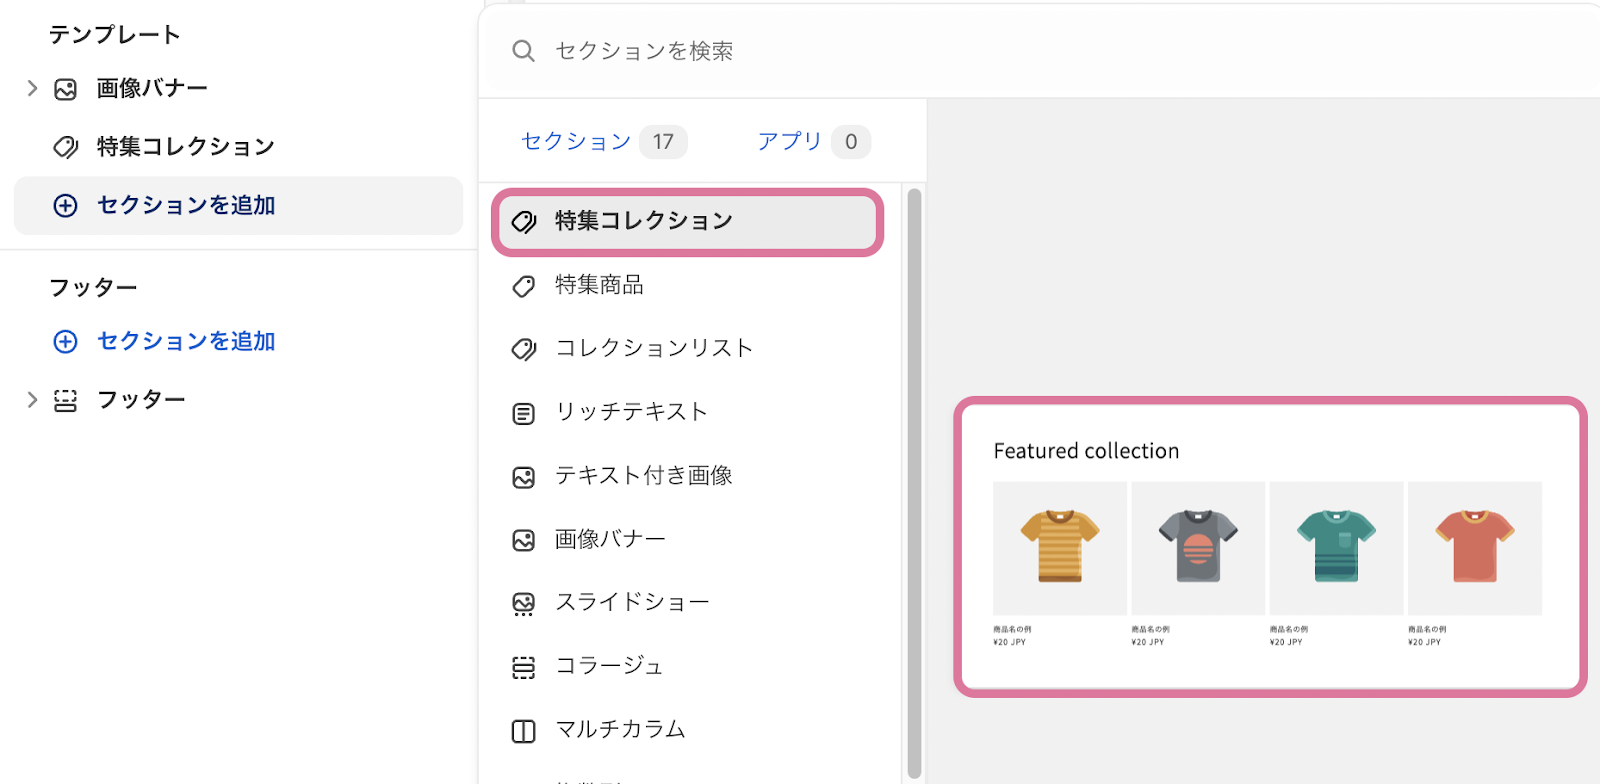1600x784 pixels.
Task: Expand the 画像バナー section chevron
Action: tap(32, 88)
